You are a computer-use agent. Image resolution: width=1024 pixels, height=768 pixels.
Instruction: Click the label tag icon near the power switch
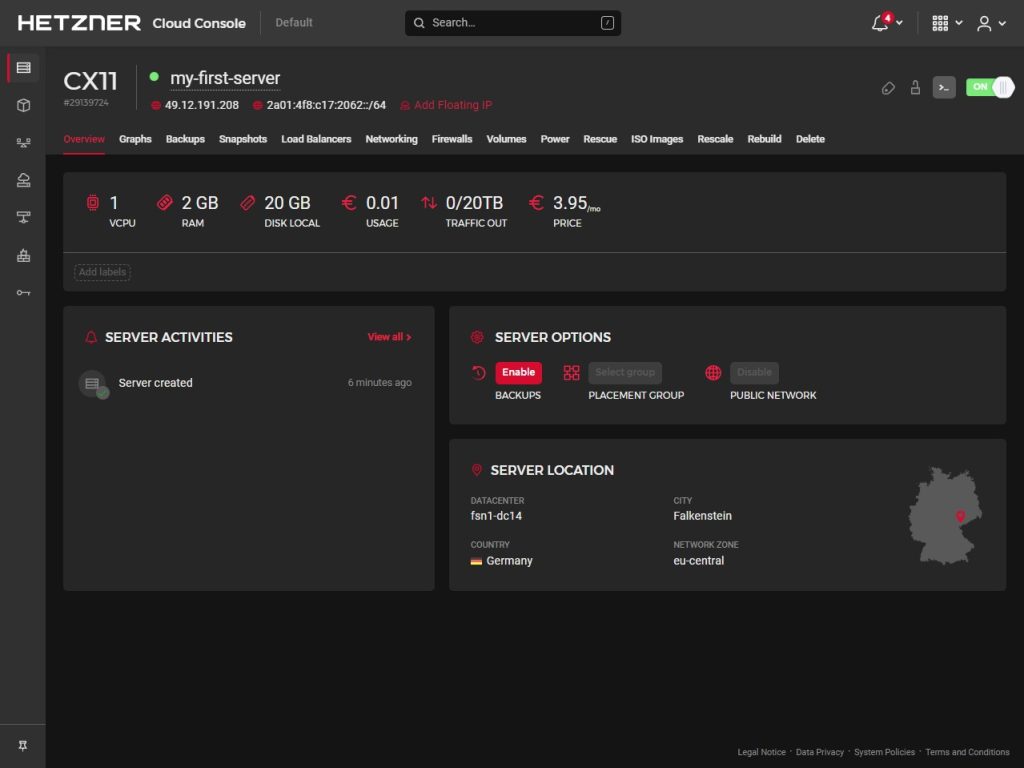[888, 88]
